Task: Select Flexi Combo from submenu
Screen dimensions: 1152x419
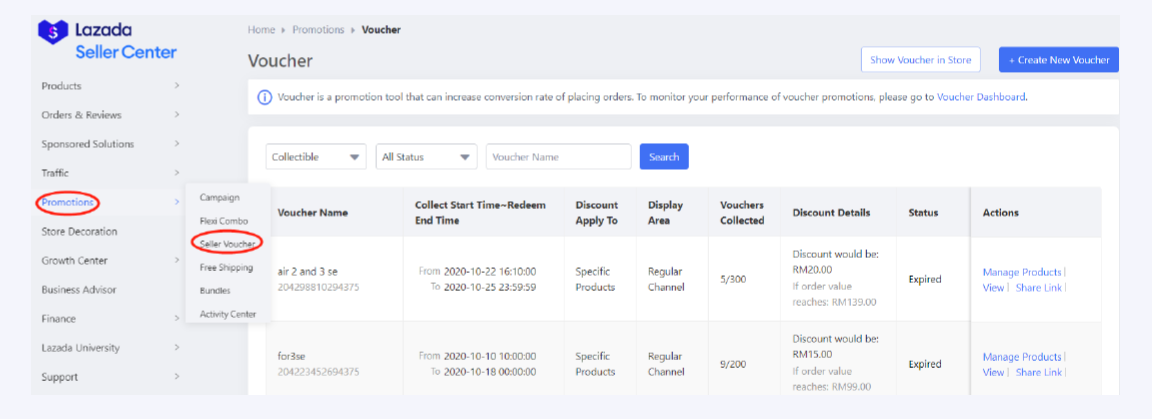Action: [223, 221]
